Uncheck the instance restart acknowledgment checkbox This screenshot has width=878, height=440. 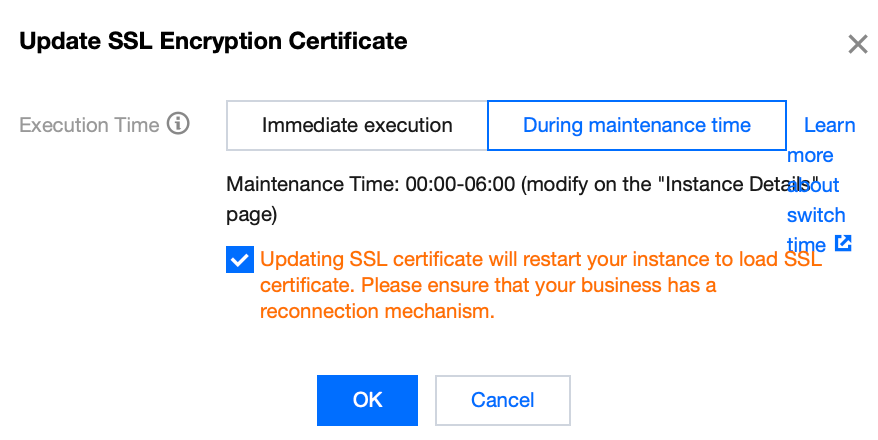click(239, 262)
